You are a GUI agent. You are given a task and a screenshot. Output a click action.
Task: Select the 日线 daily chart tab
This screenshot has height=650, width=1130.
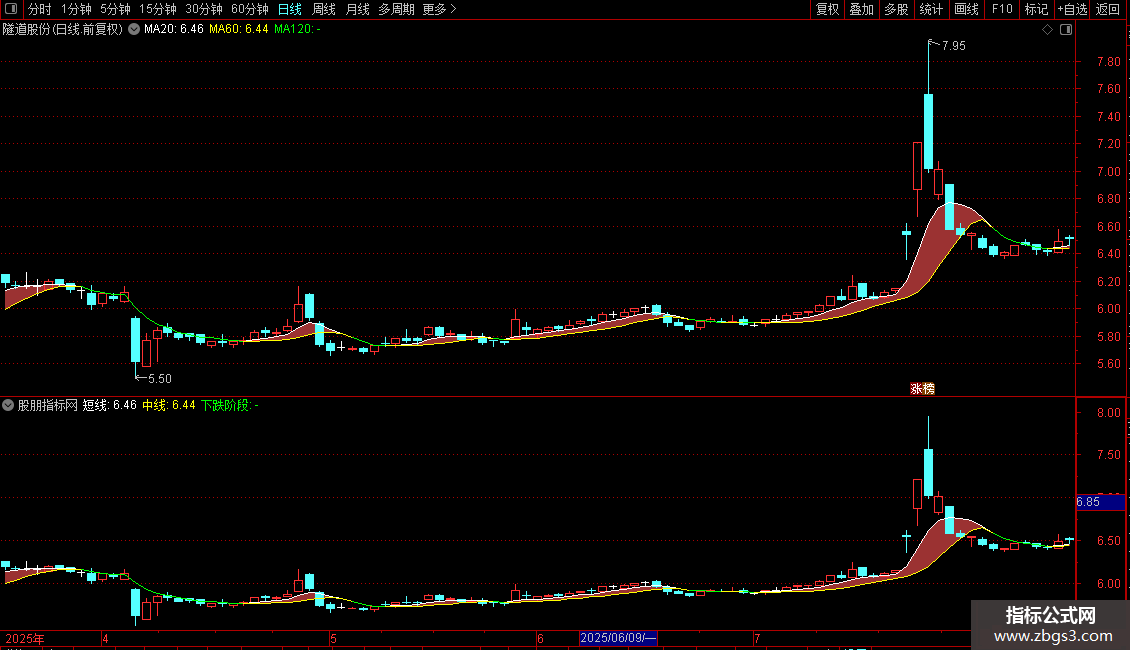[290, 9]
